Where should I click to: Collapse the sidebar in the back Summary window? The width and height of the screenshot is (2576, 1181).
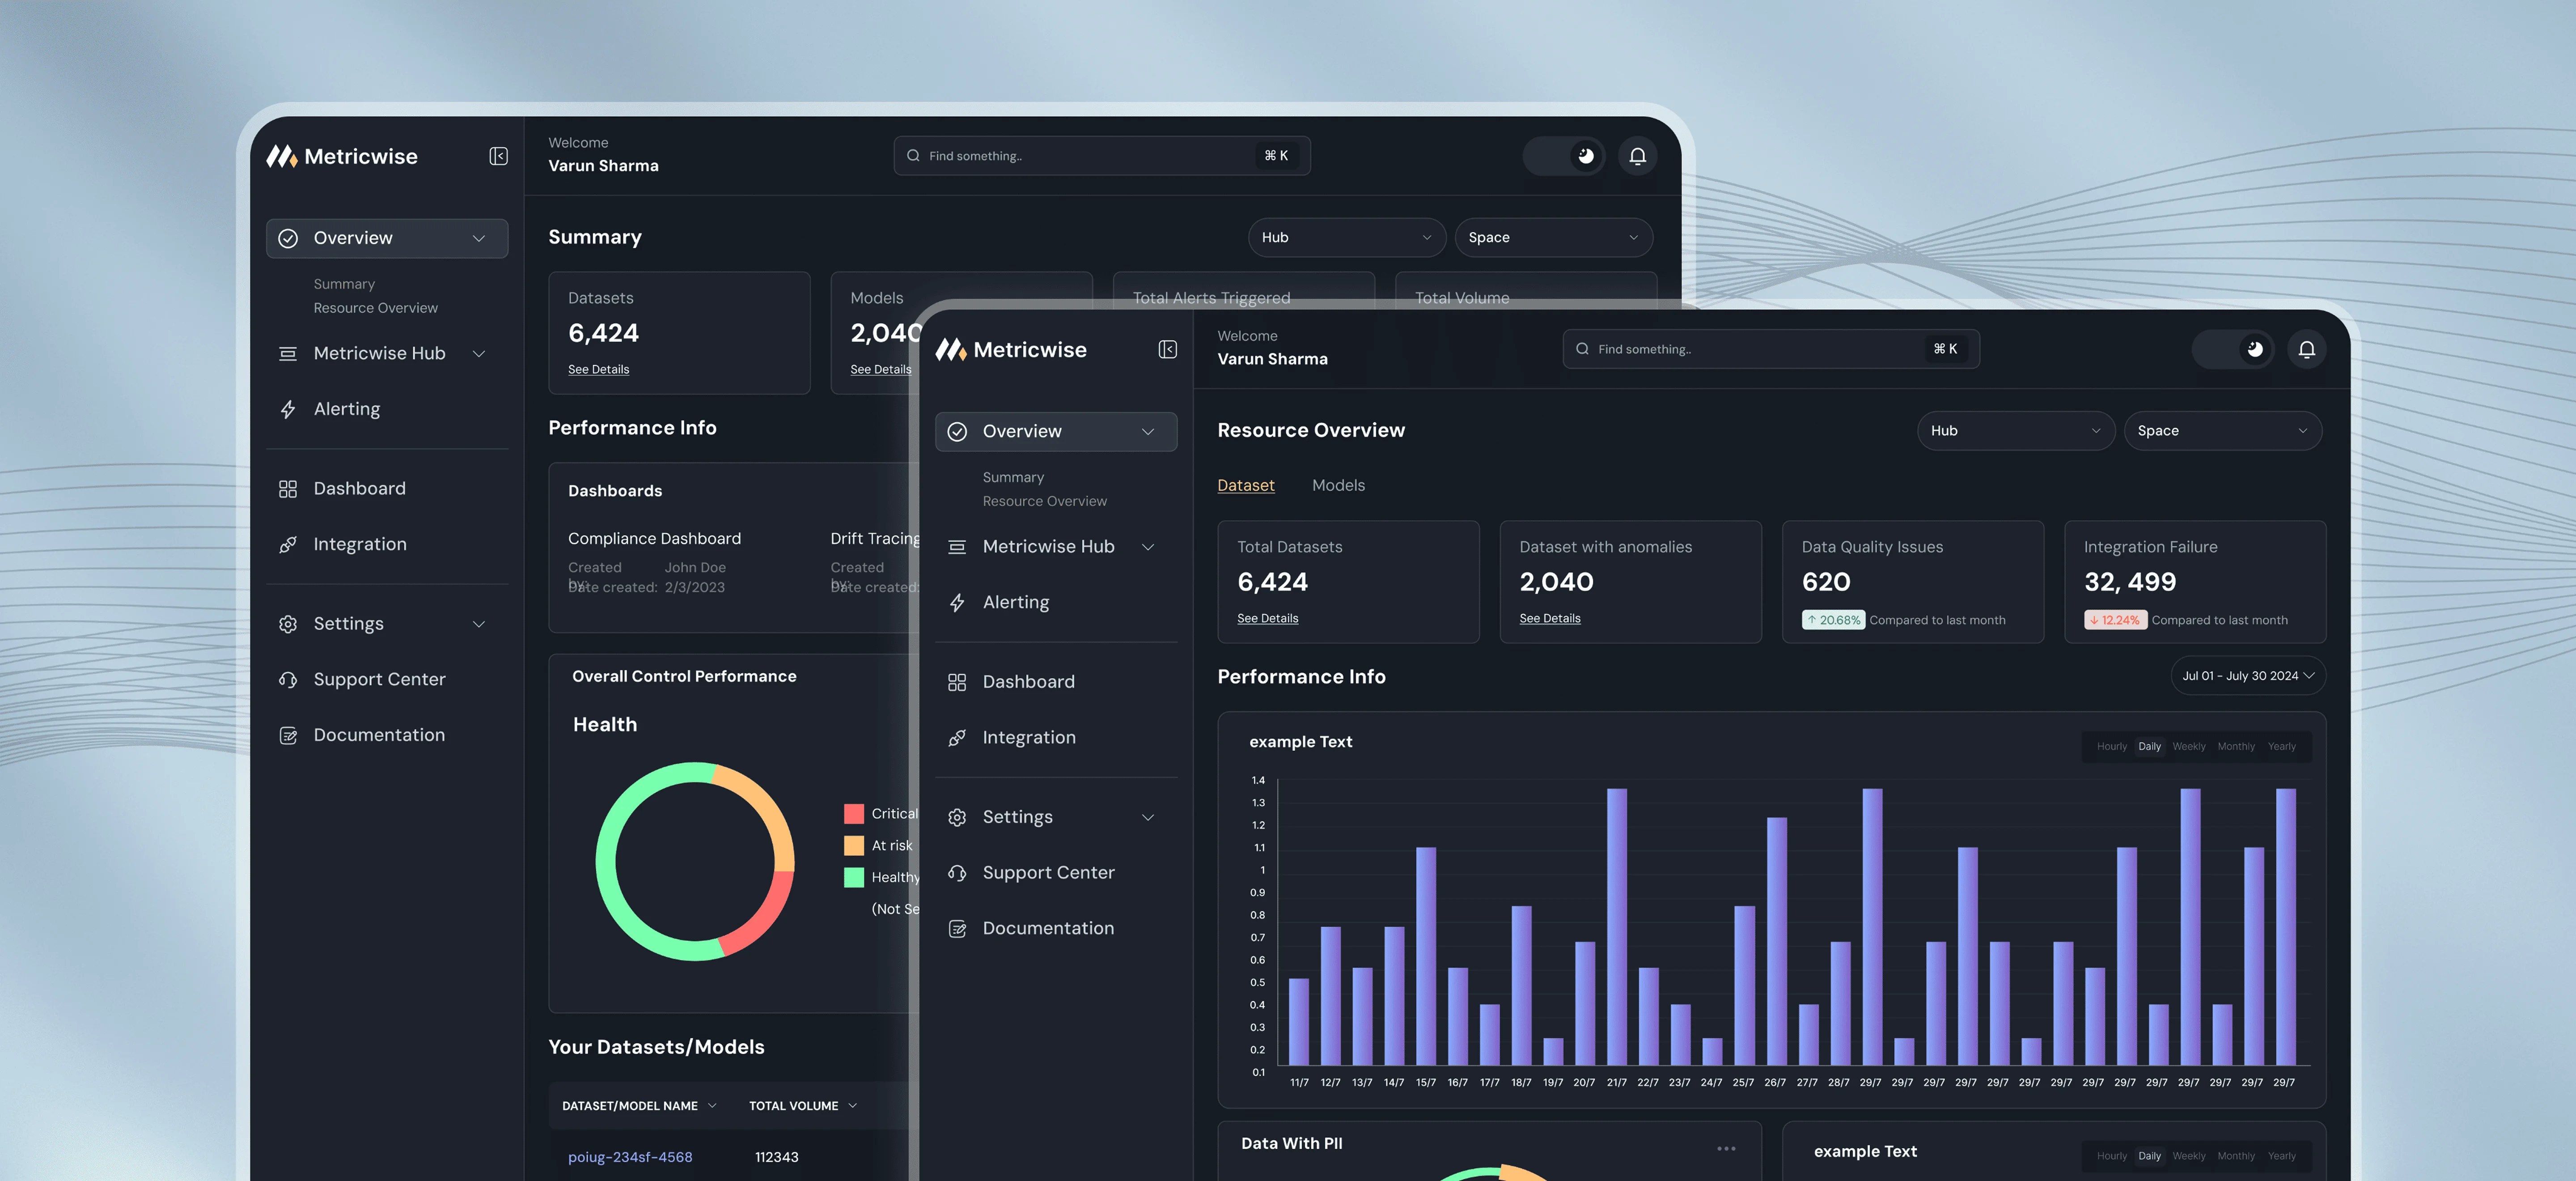point(498,156)
